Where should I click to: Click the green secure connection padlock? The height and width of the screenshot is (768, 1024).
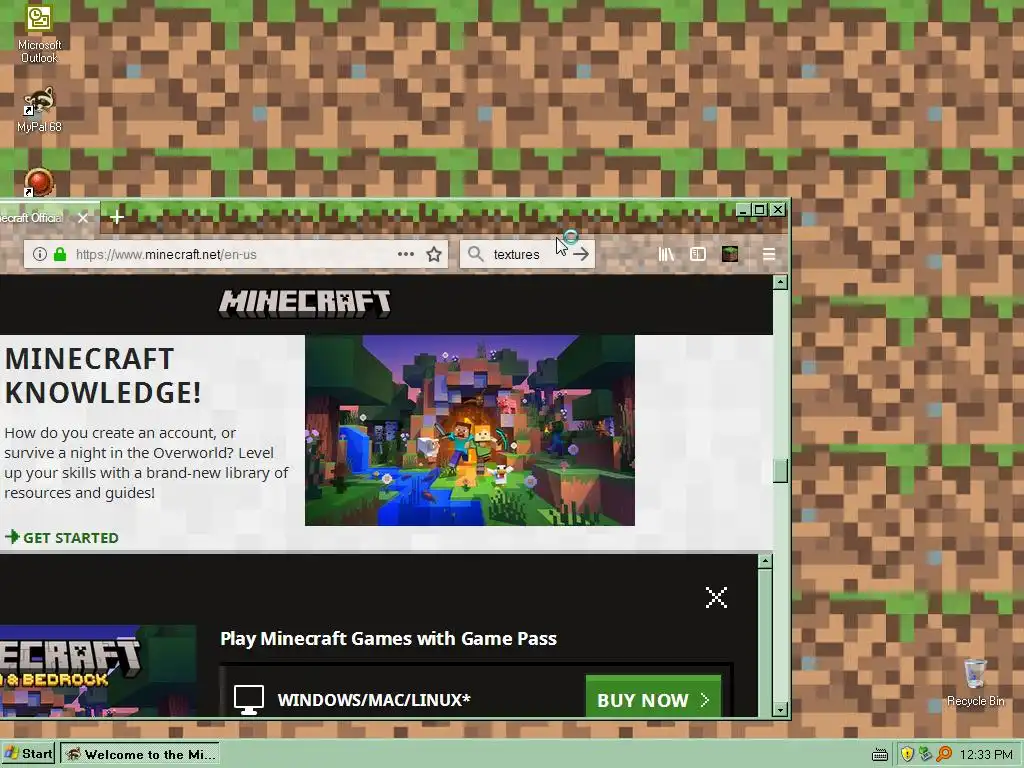[60, 254]
